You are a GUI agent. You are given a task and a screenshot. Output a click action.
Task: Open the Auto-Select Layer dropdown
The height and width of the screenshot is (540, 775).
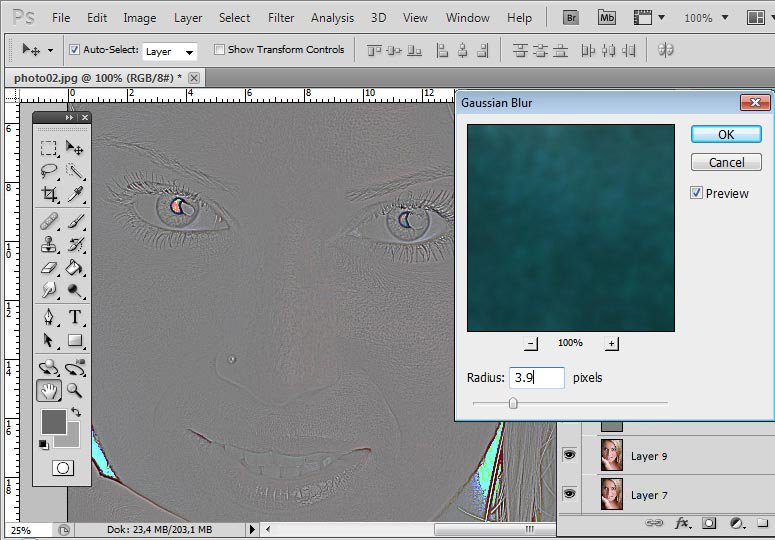pos(189,51)
